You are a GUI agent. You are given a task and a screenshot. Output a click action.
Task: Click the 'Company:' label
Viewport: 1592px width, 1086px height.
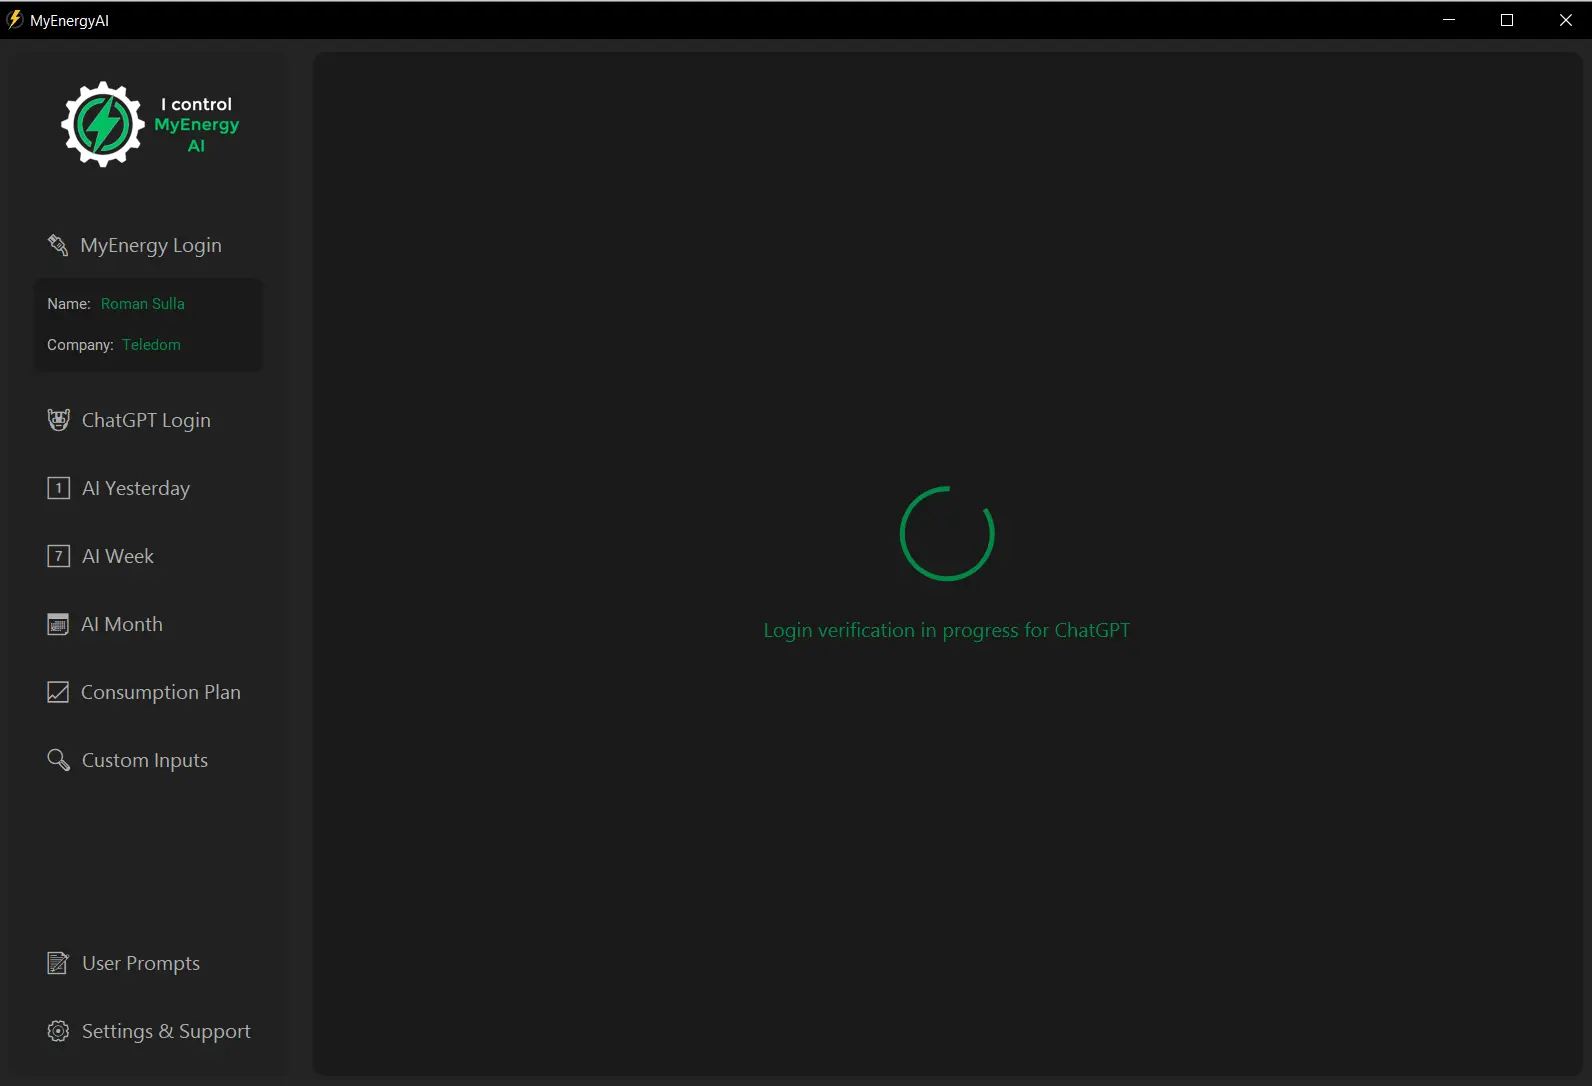pyautogui.click(x=80, y=345)
